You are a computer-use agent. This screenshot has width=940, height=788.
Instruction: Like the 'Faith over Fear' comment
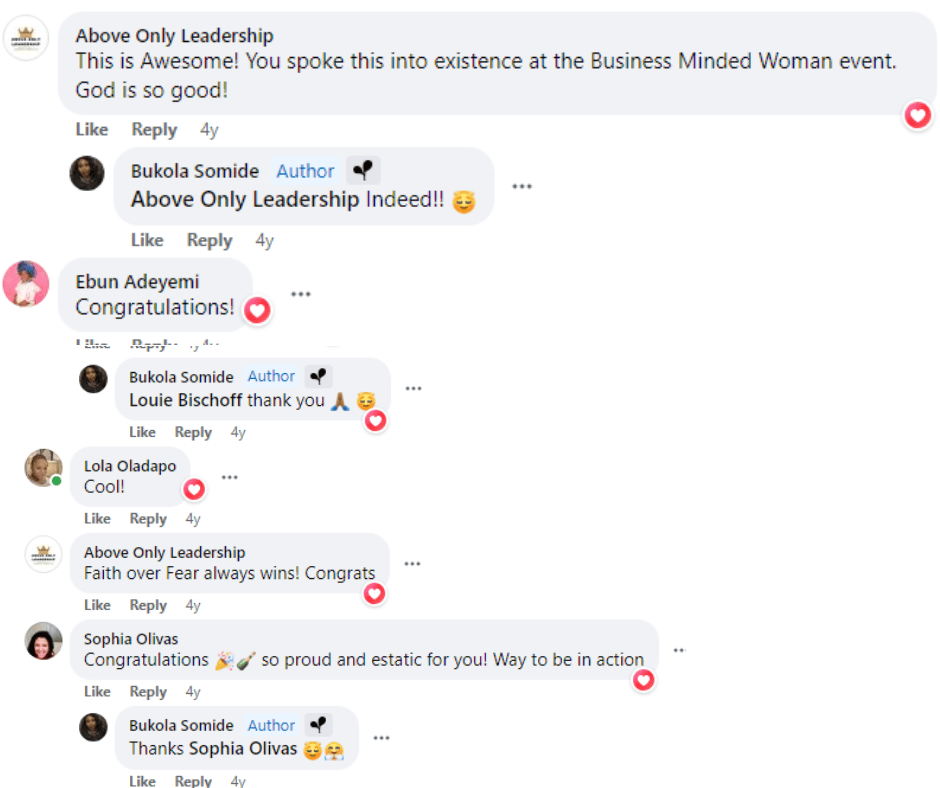(x=97, y=605)
